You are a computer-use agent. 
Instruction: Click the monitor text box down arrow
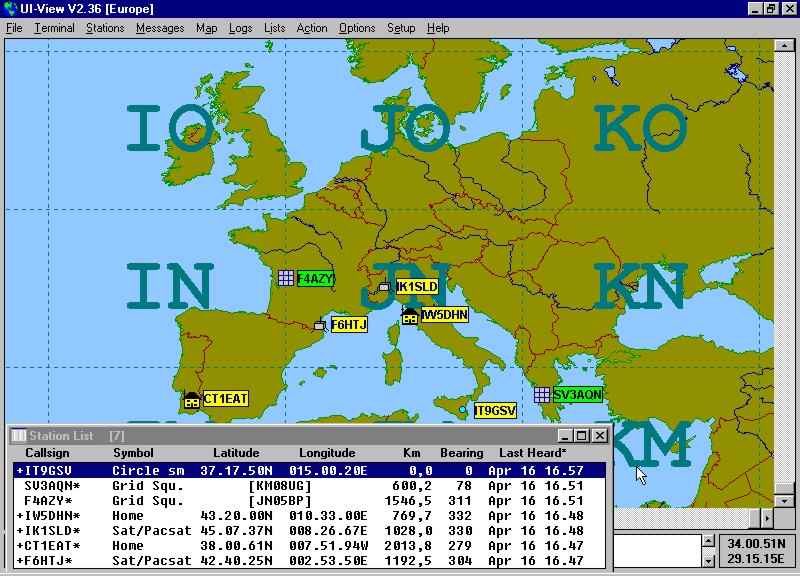708,561
